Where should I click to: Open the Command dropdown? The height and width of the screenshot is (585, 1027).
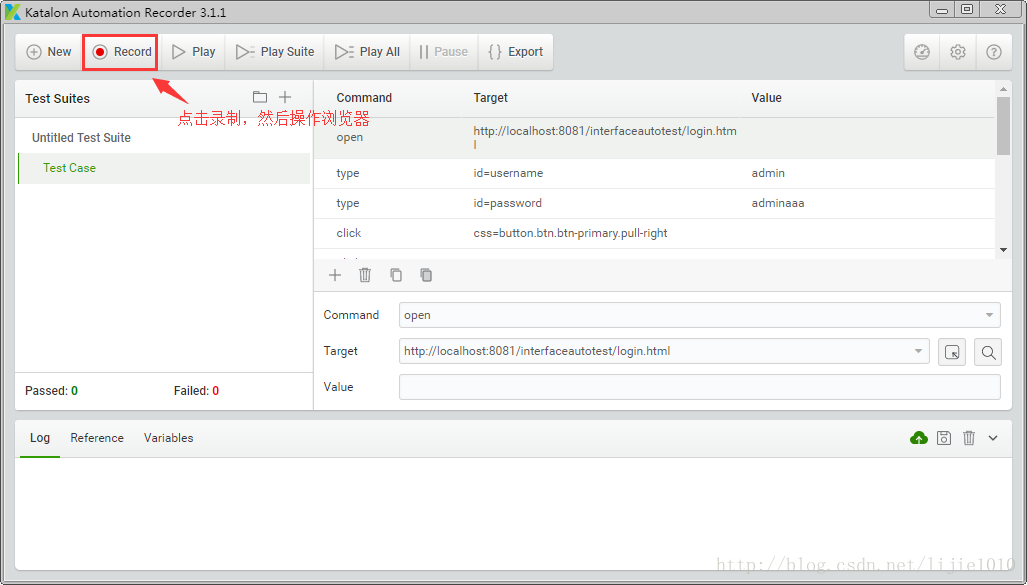[700, 315]
